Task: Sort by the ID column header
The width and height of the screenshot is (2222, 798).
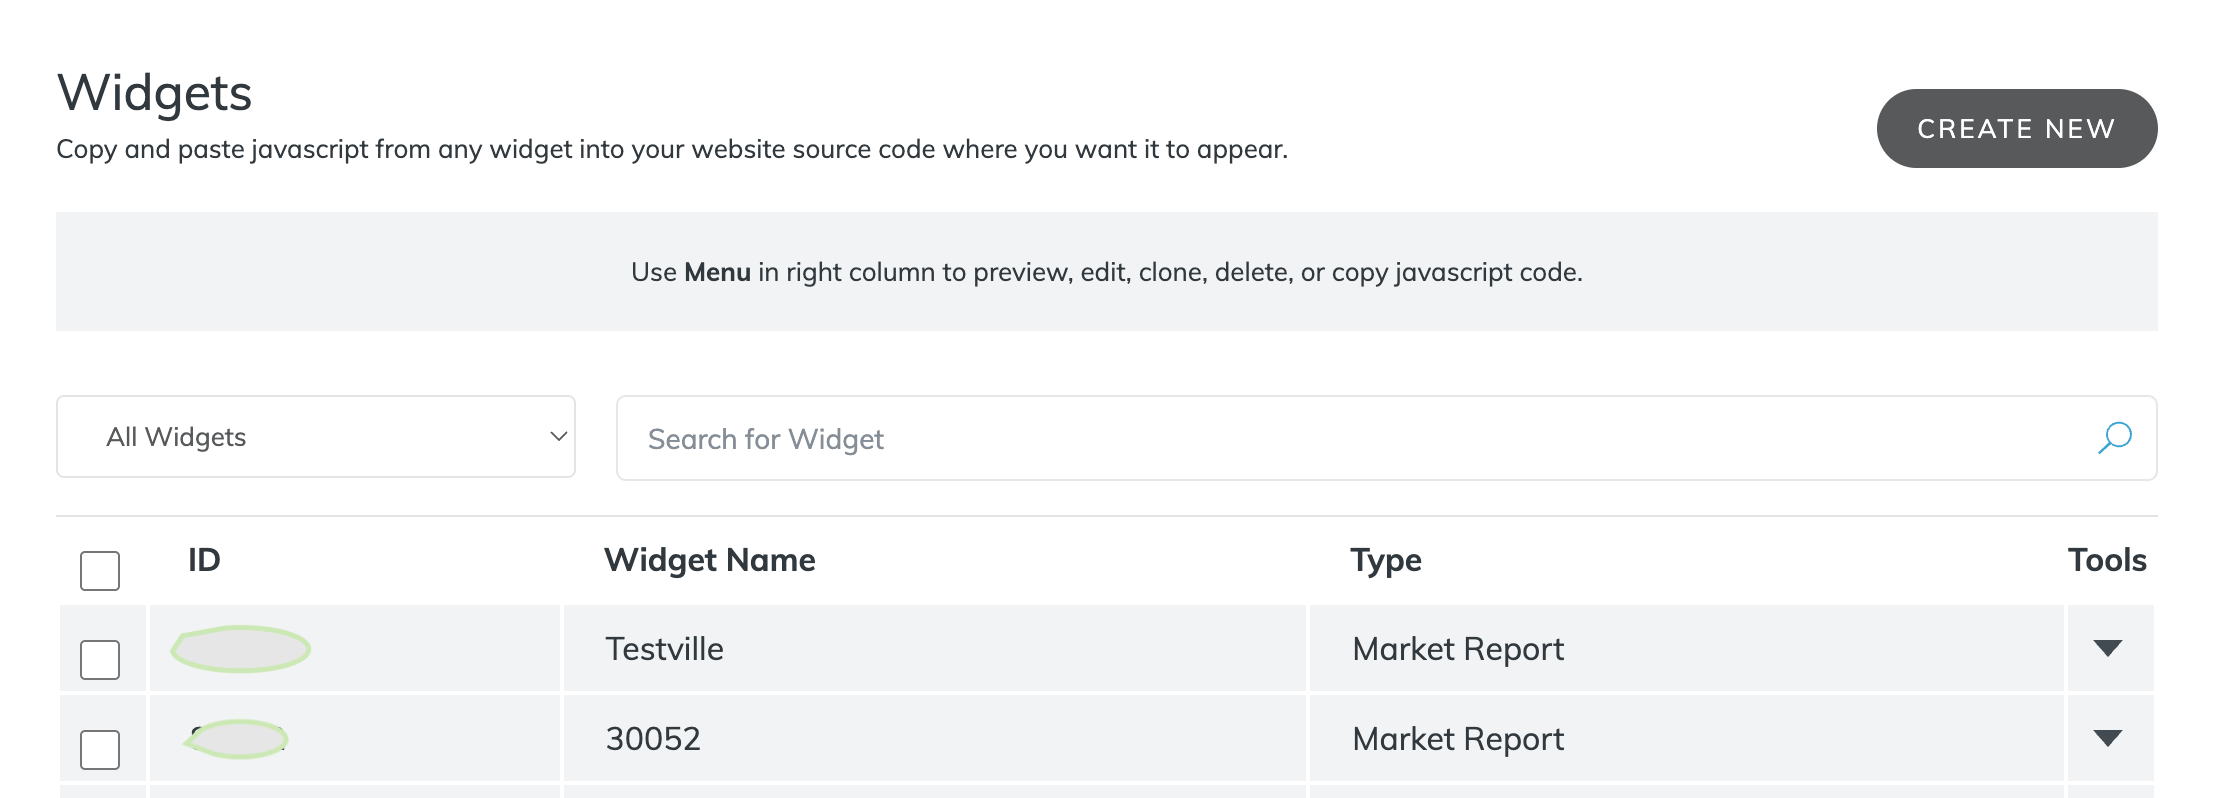Action: [x=204, y=560]
